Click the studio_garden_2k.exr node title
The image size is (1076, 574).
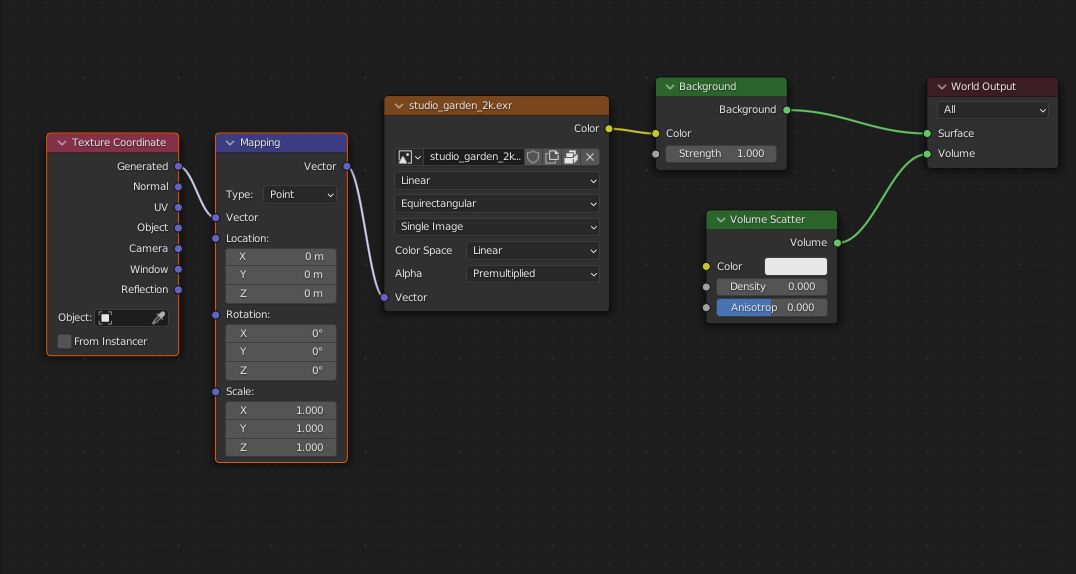tap(460, 106)
